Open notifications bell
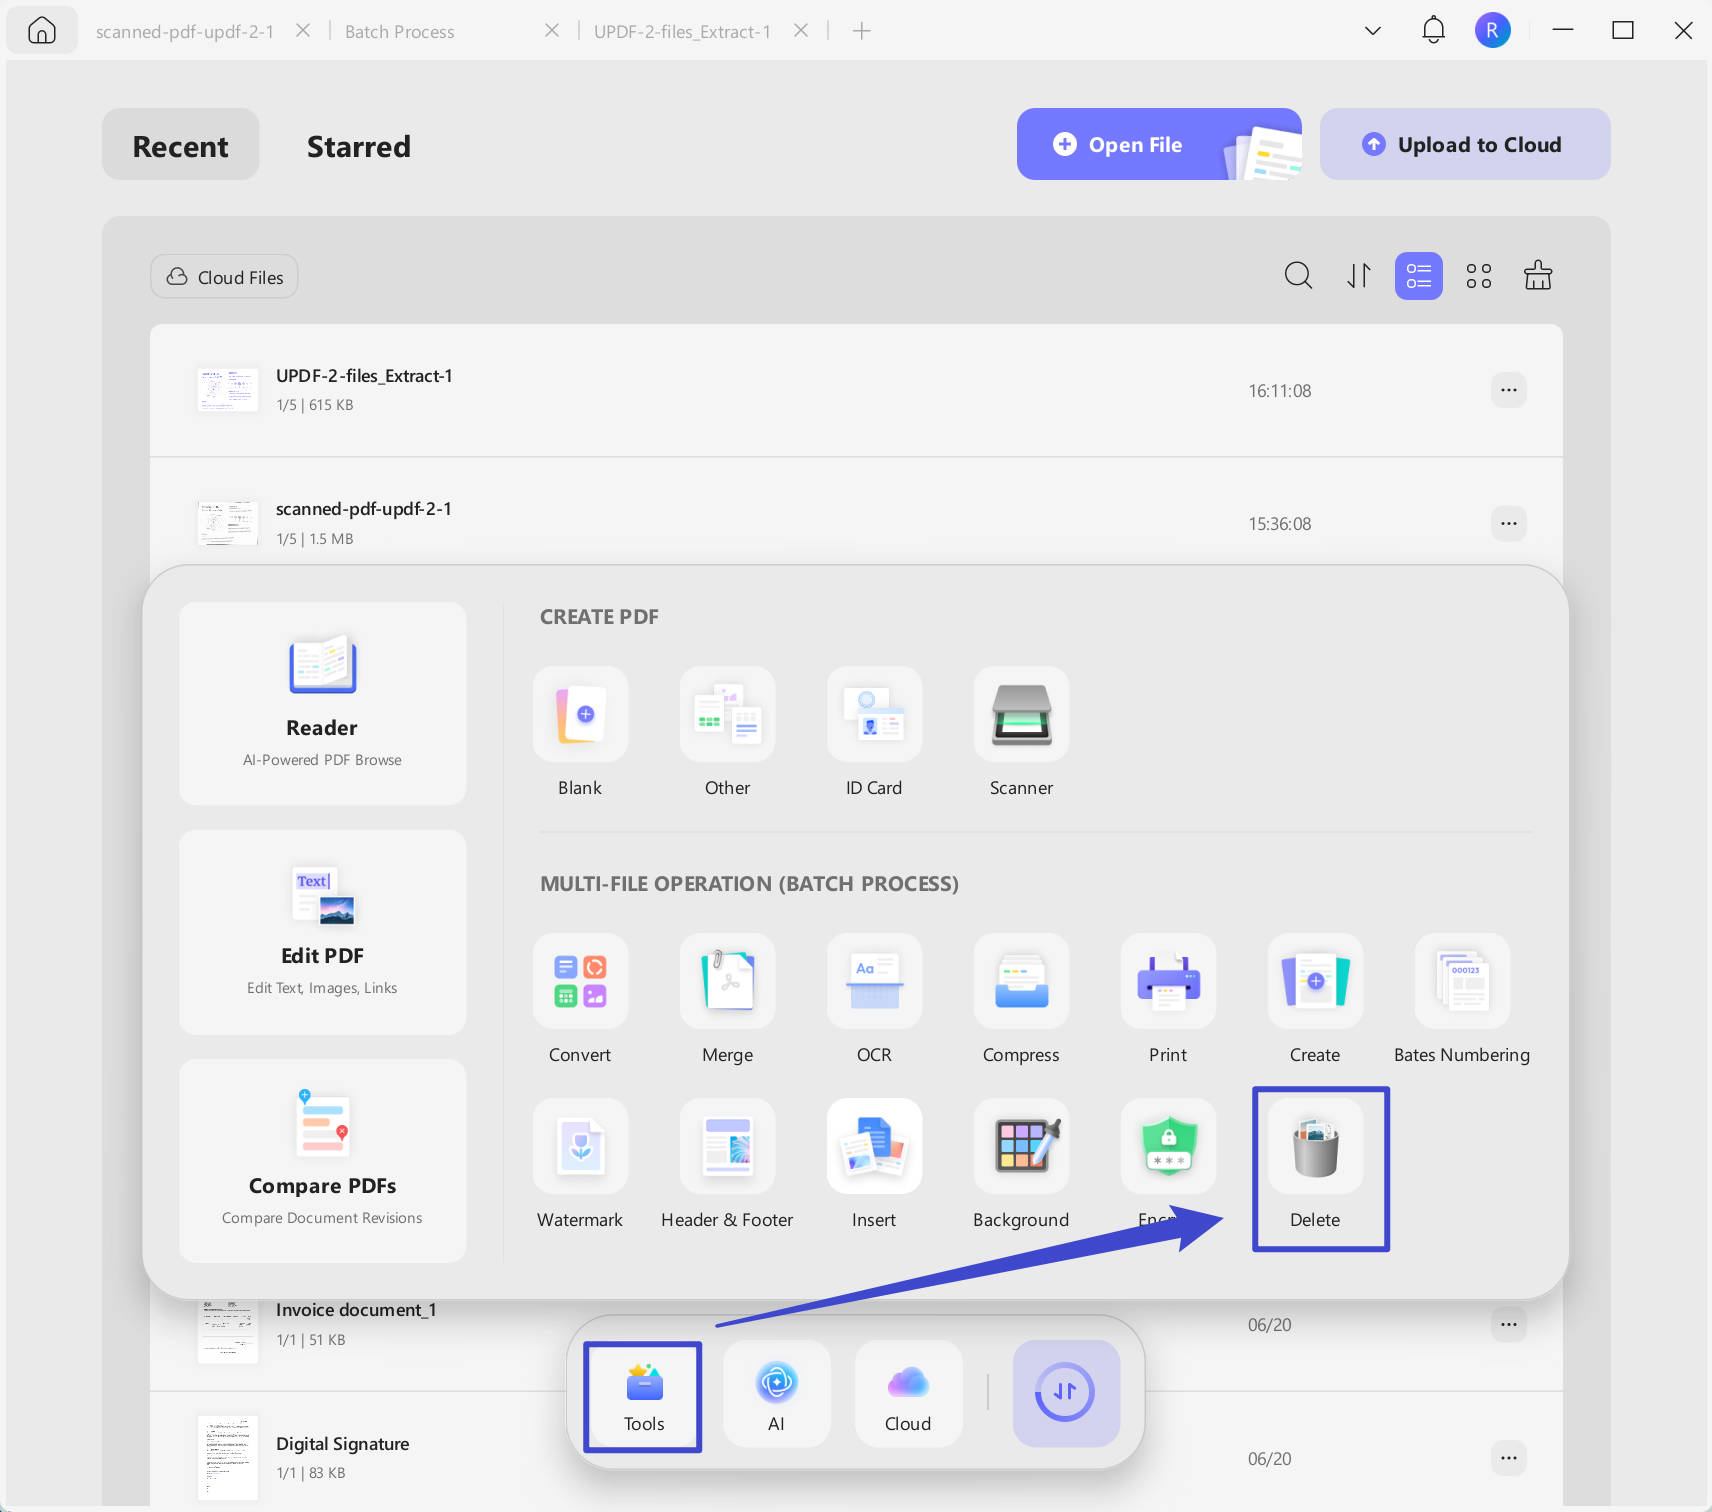Image resolution: width=1712 pixels, height=1512 pixels. point(1433,30)
